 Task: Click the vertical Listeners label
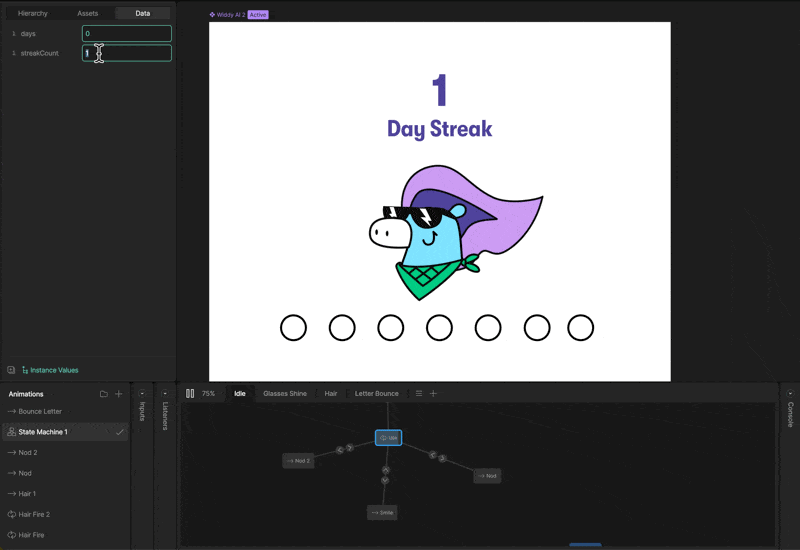tap(165, 416)
